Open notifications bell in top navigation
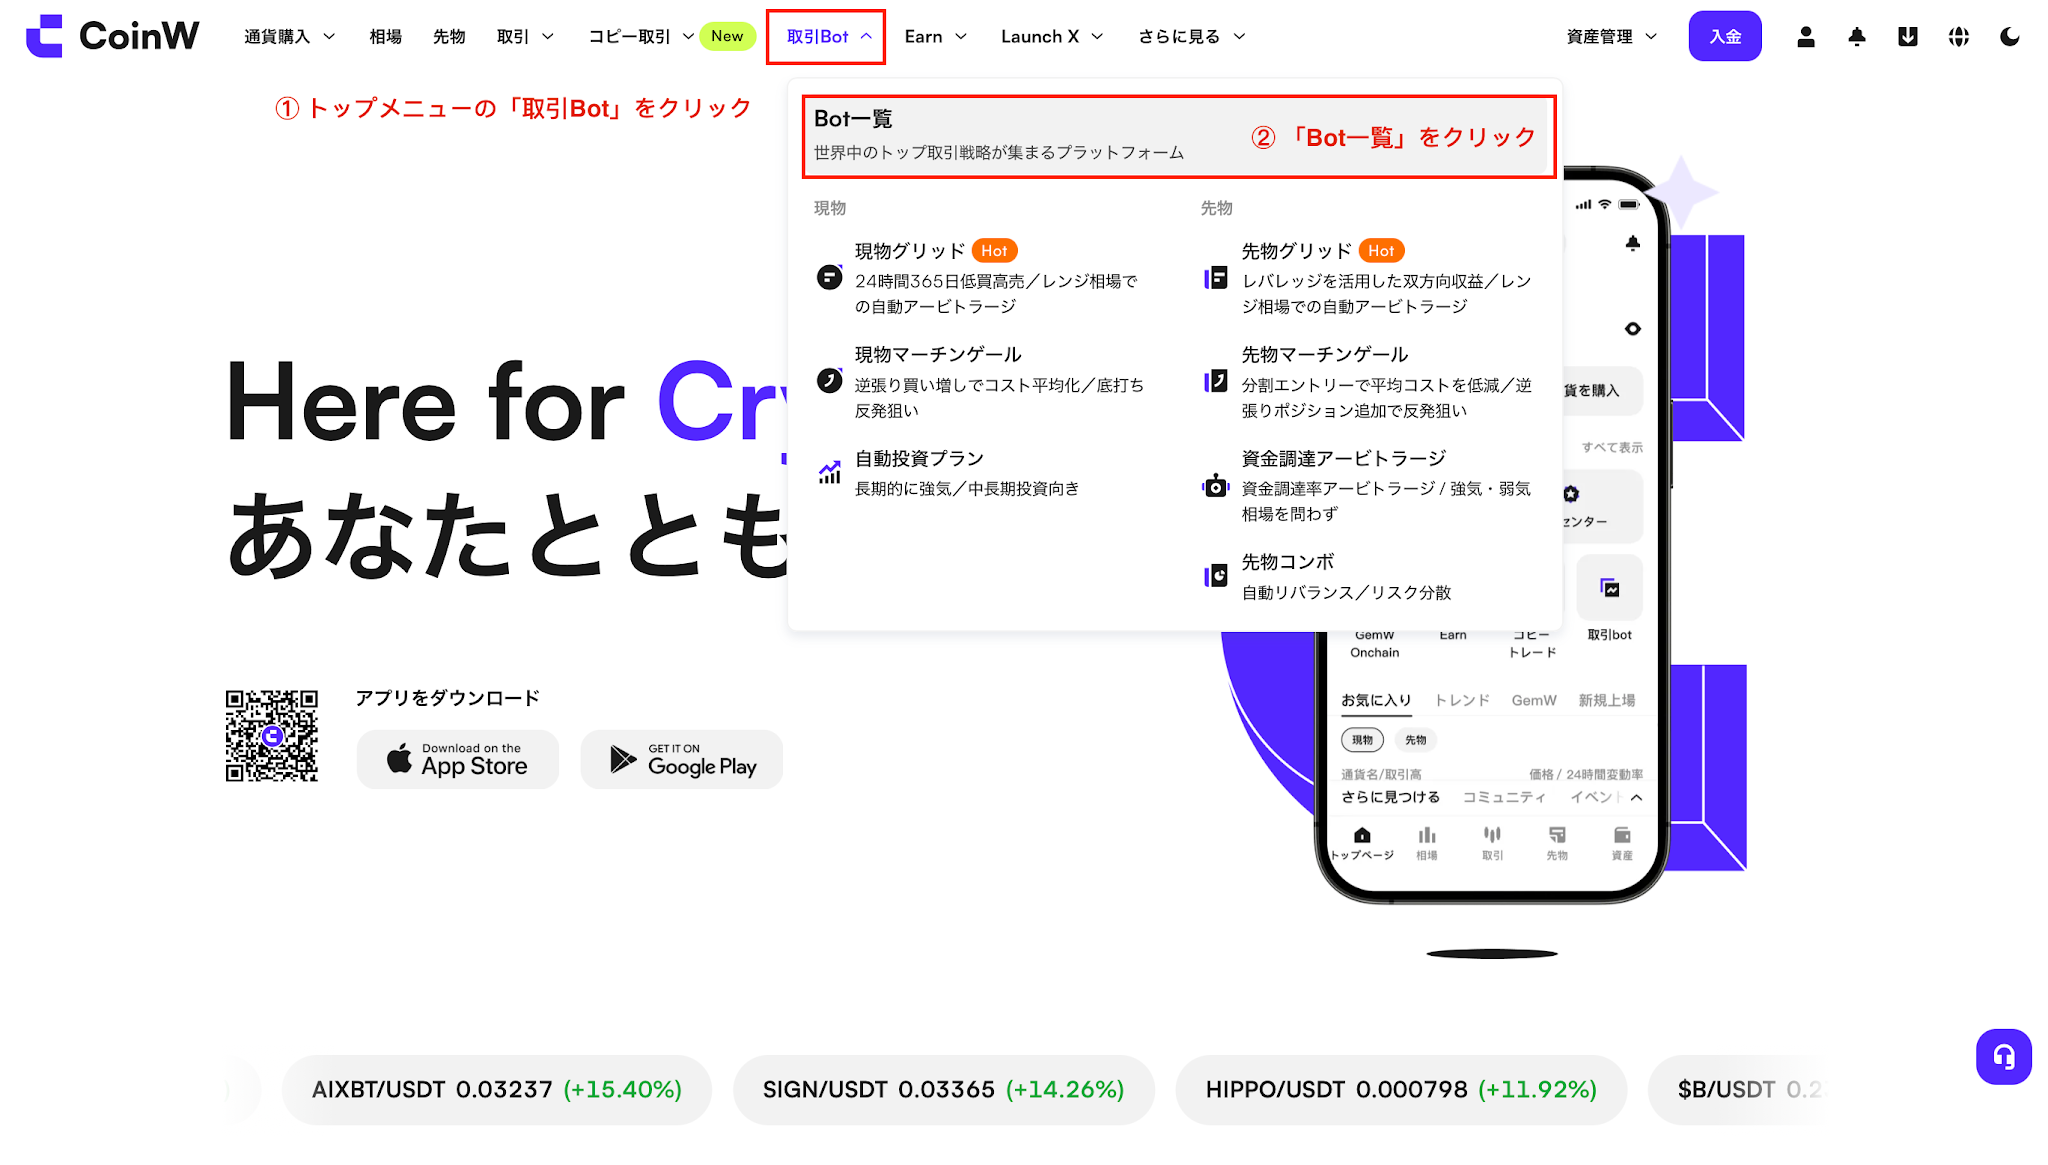The height and width of the screenshot is (1165, 2048). pyautogui.click(x=1857, y=37)
